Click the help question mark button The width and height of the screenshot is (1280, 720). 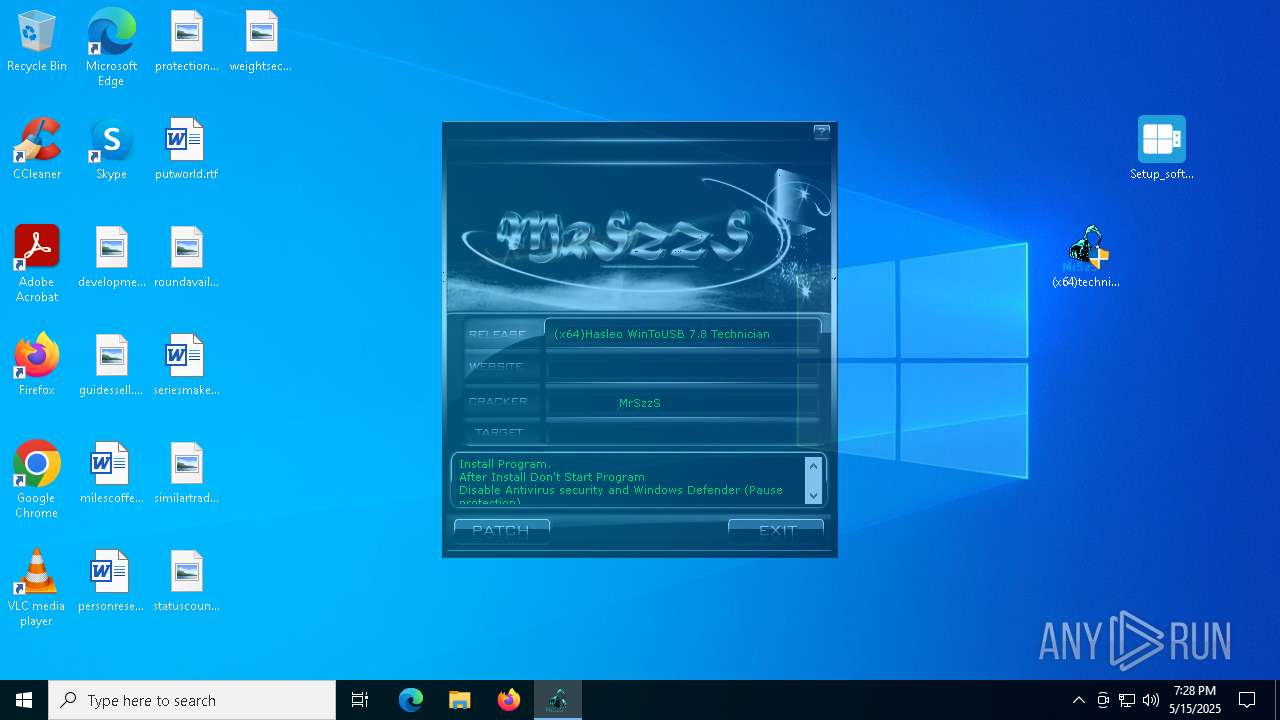point(822,132)
